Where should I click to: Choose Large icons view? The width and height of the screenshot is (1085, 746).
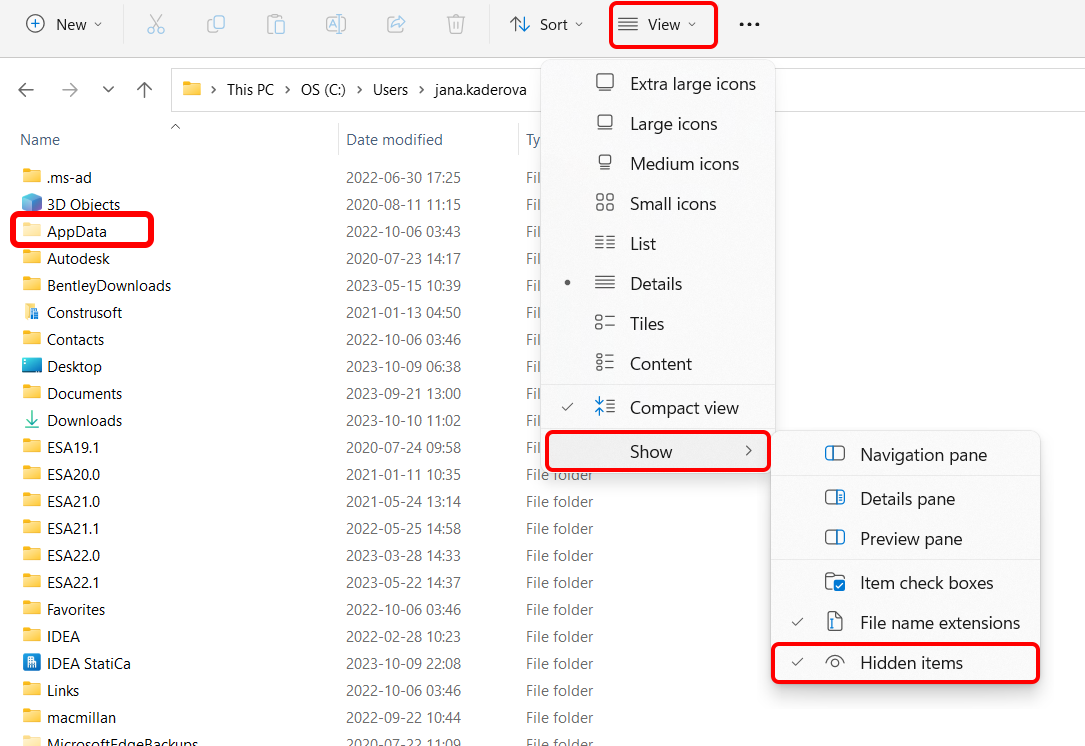(674, 123)
